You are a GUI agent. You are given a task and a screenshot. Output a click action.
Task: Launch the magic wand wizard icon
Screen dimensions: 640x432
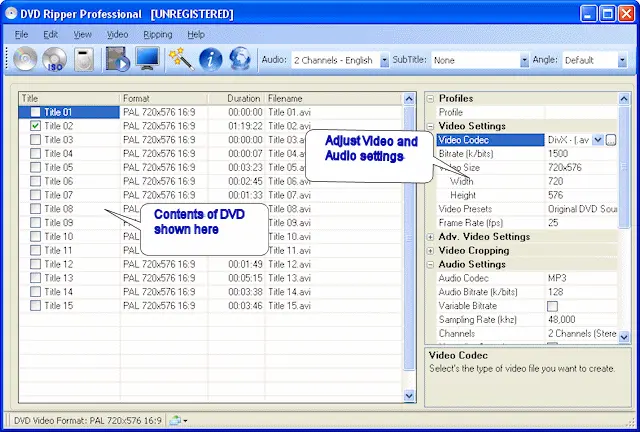click(x=182, y=59)
